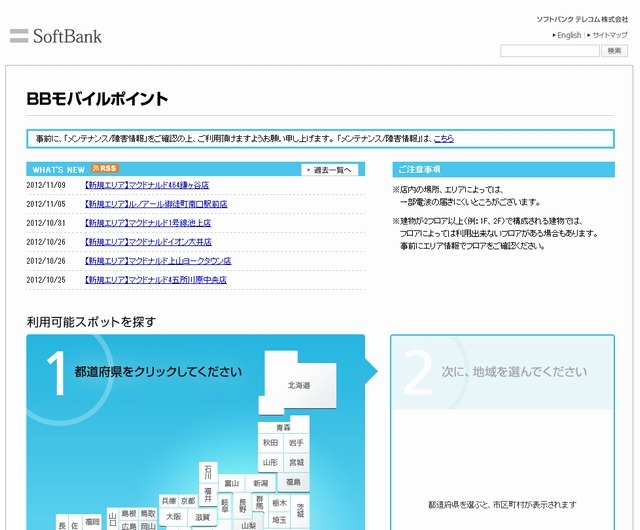The height and width of the screenshot is (530, 640).
Task: Select 宮城 prefecture tile
Action: click(x=296, y=462)
